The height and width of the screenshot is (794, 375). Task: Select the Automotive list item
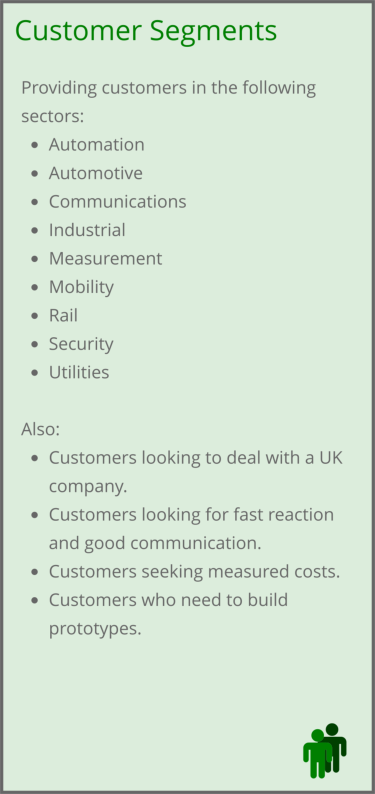click(x=96, y=173)
